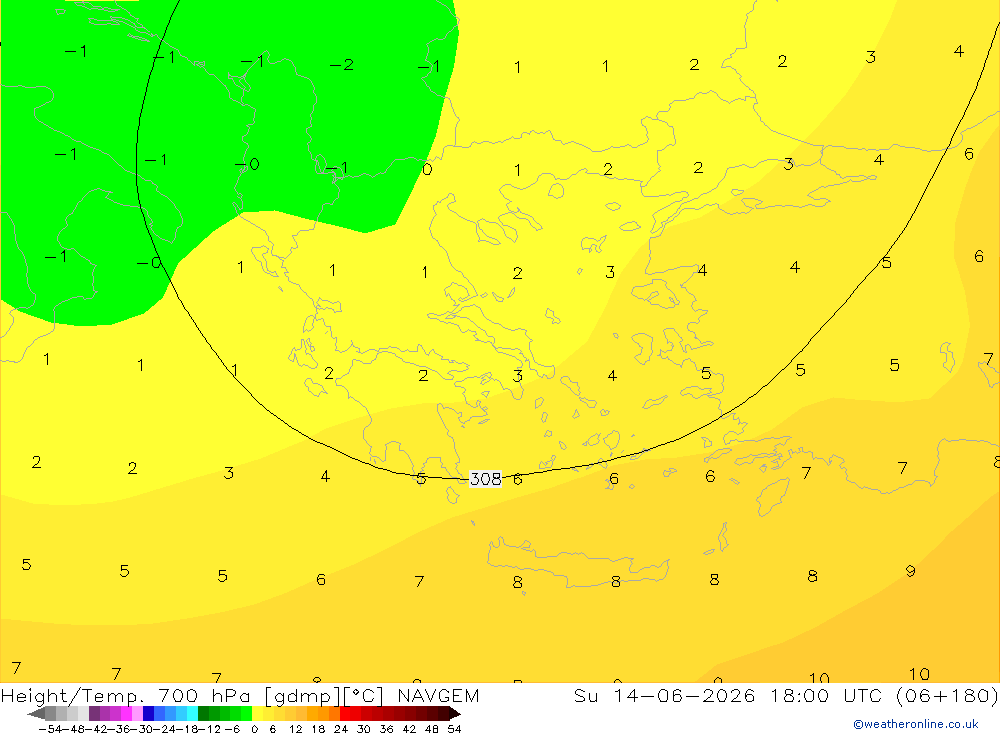Click the '42' legend scale label
Screen dimensions: 1000x733
coord(409,729)
